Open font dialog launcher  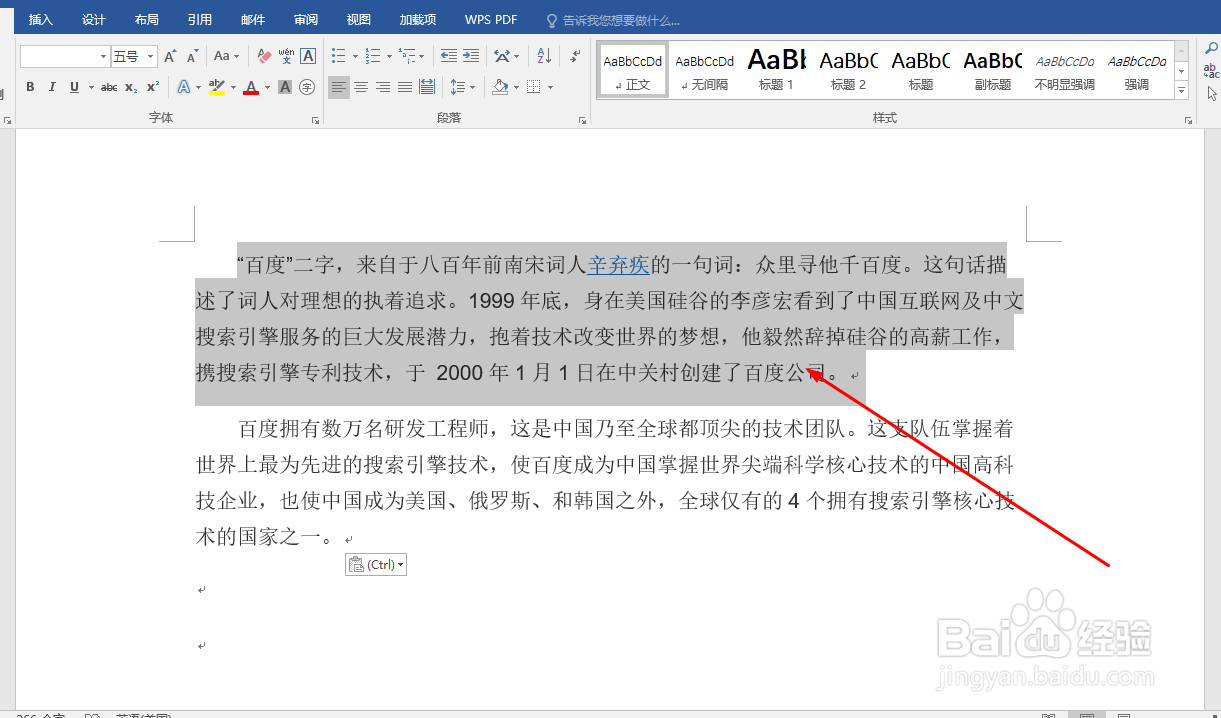[x=315, y=120]
